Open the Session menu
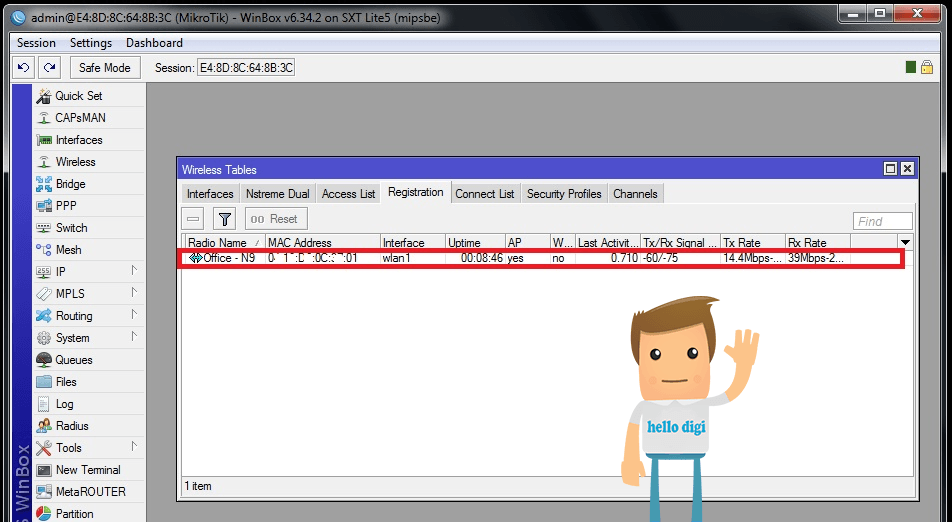Image resolution: width=952 pixels, height=522 pixels. 36,42
